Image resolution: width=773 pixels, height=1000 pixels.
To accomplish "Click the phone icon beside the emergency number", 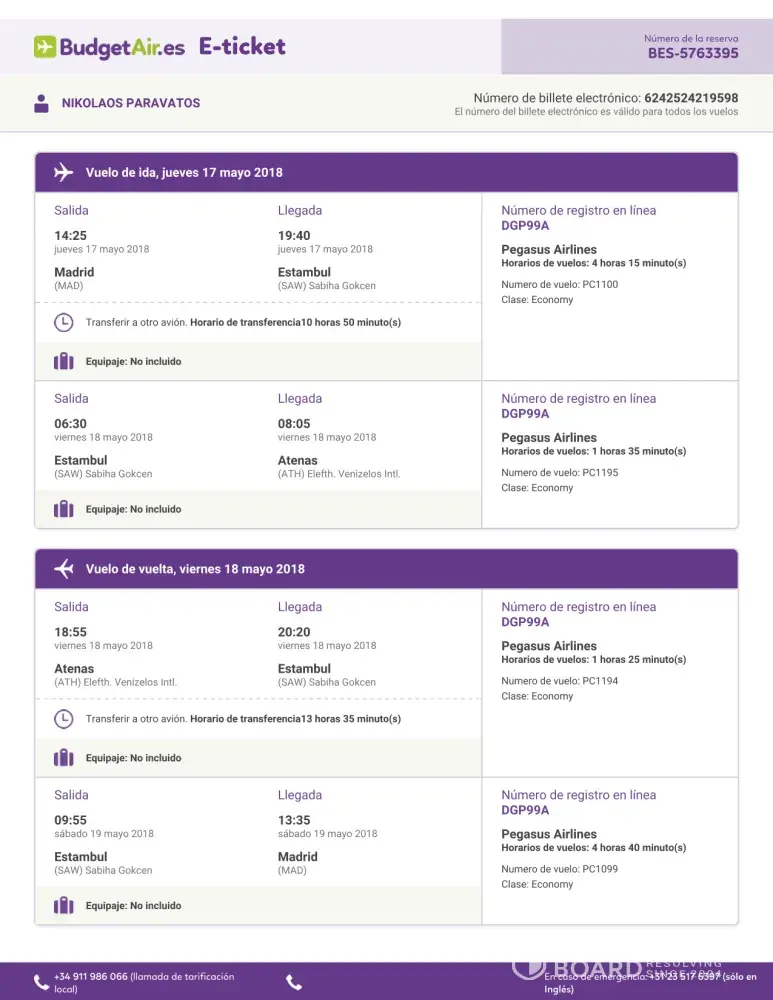I will pos(294,982).
